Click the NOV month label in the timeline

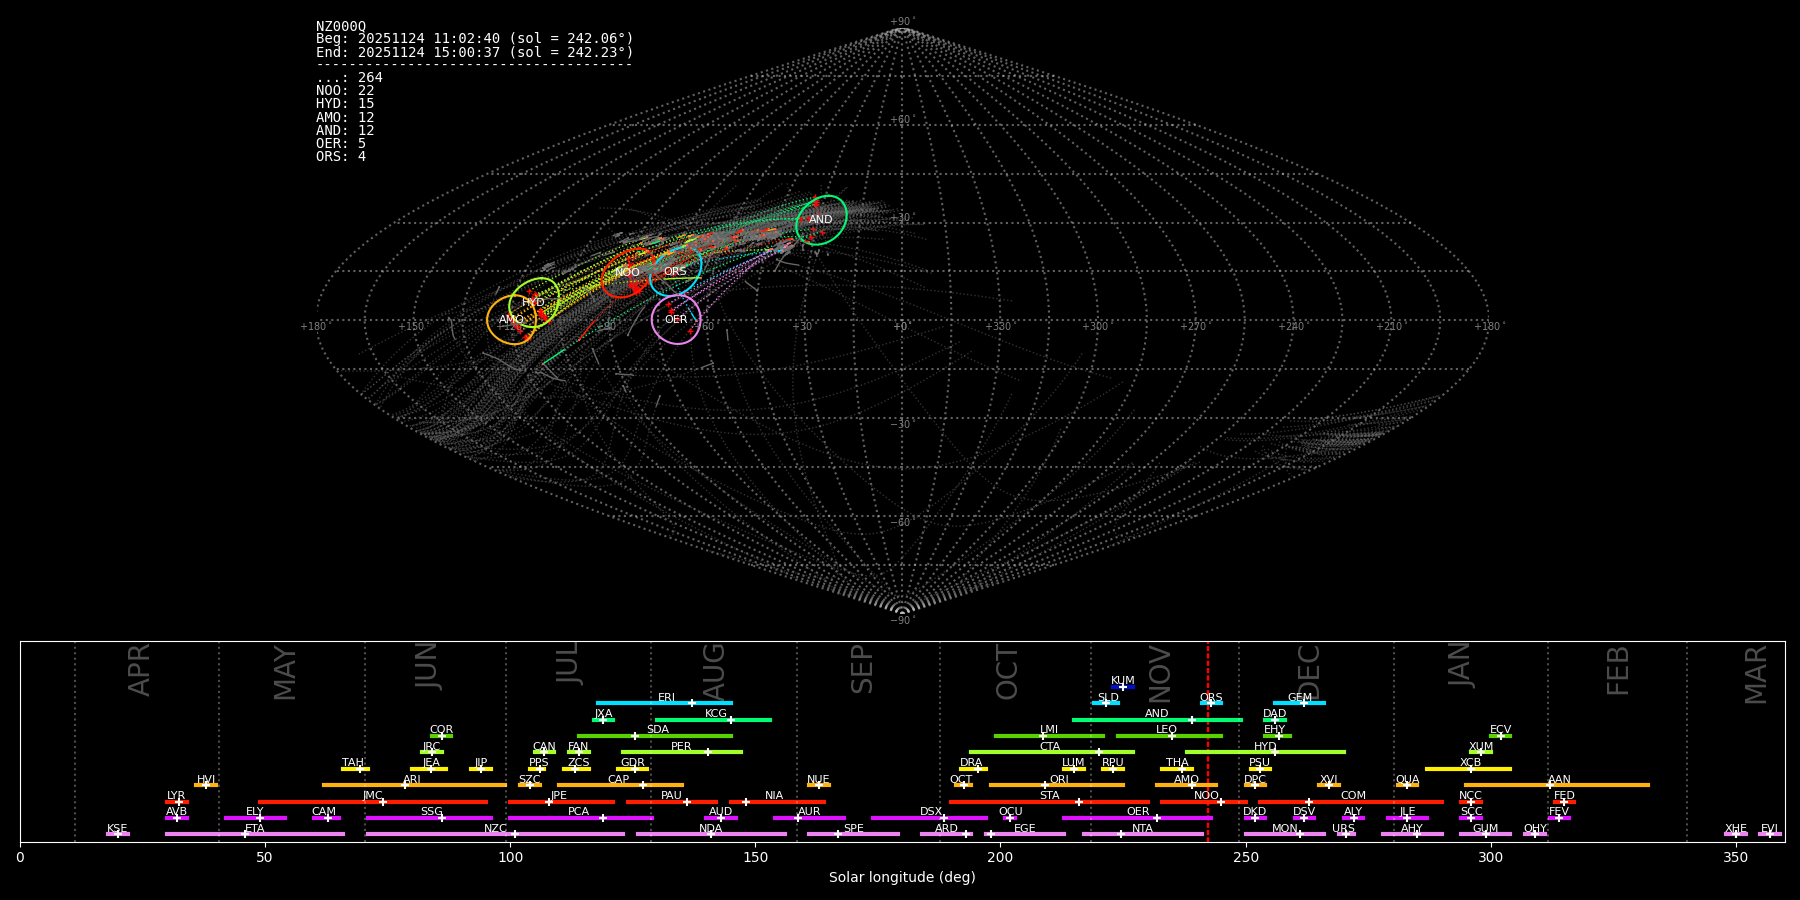(x=1160, y=673)
